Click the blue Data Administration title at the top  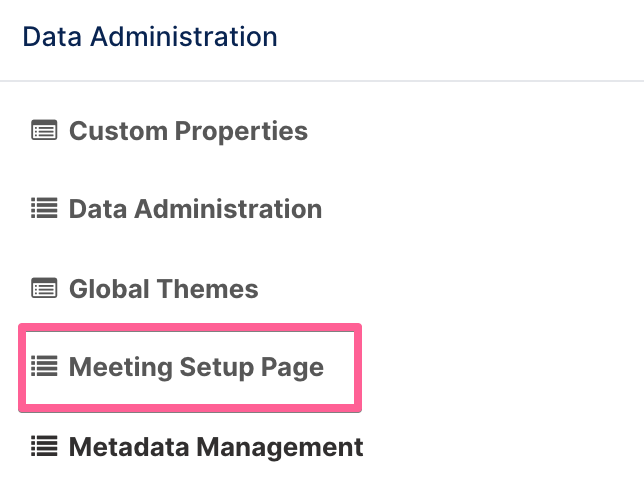[x=150, y=37]
